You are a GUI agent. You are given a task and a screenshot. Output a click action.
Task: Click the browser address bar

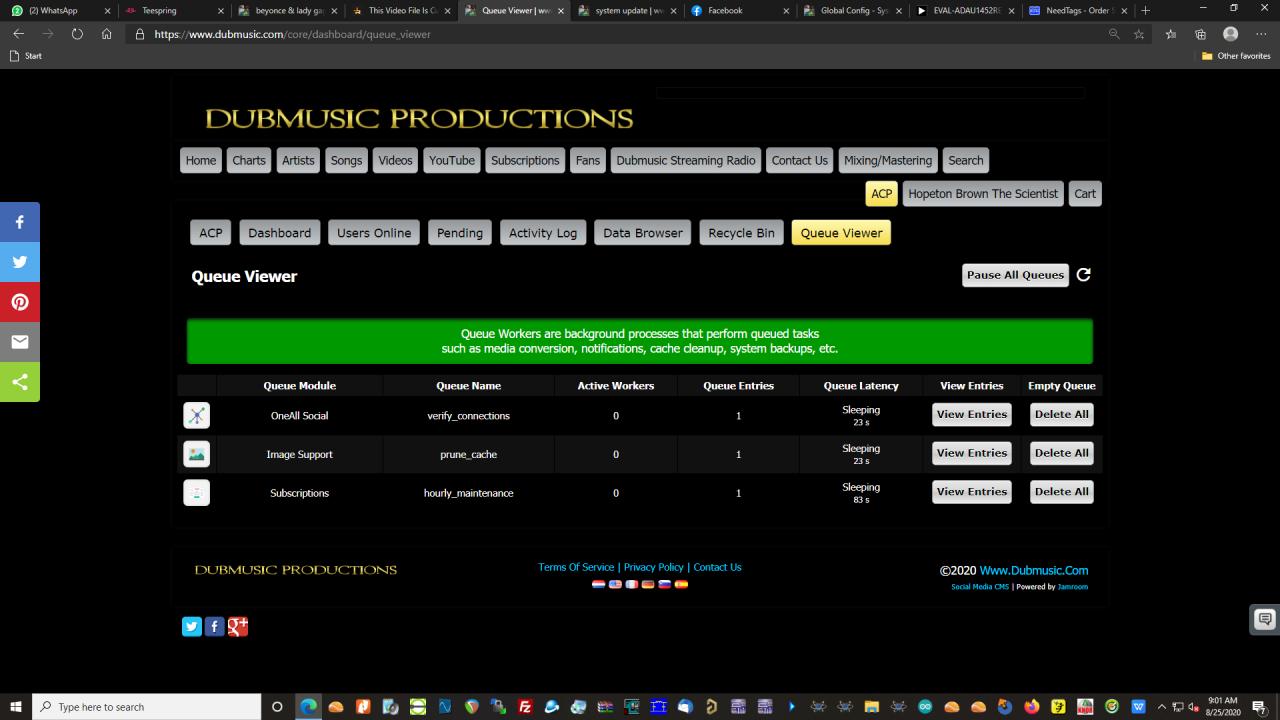pyautogui.click(x=600, y=34)
